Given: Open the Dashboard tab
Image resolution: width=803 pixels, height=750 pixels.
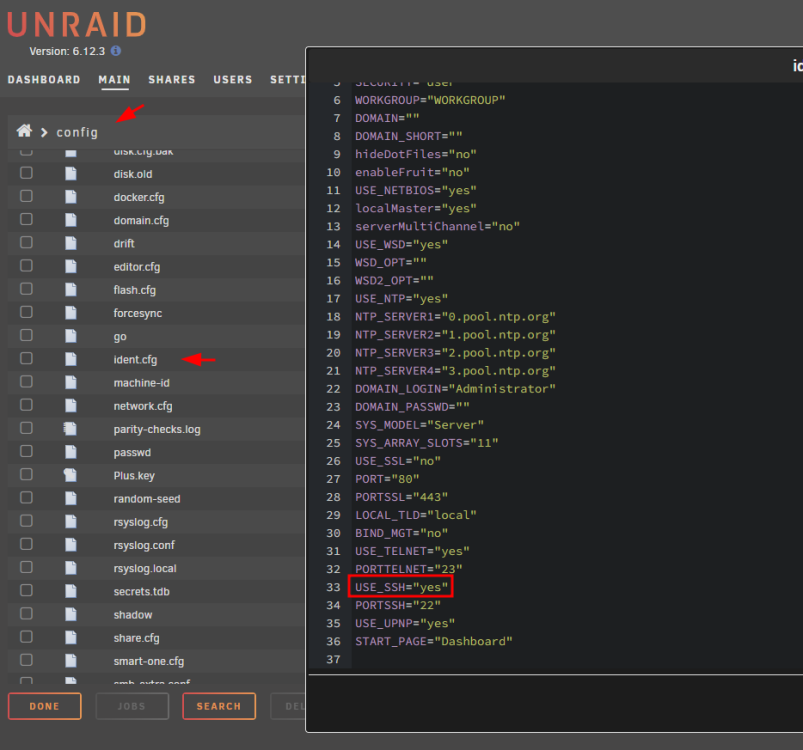Looking at the screenshot, I should click(x=44, y=80).
